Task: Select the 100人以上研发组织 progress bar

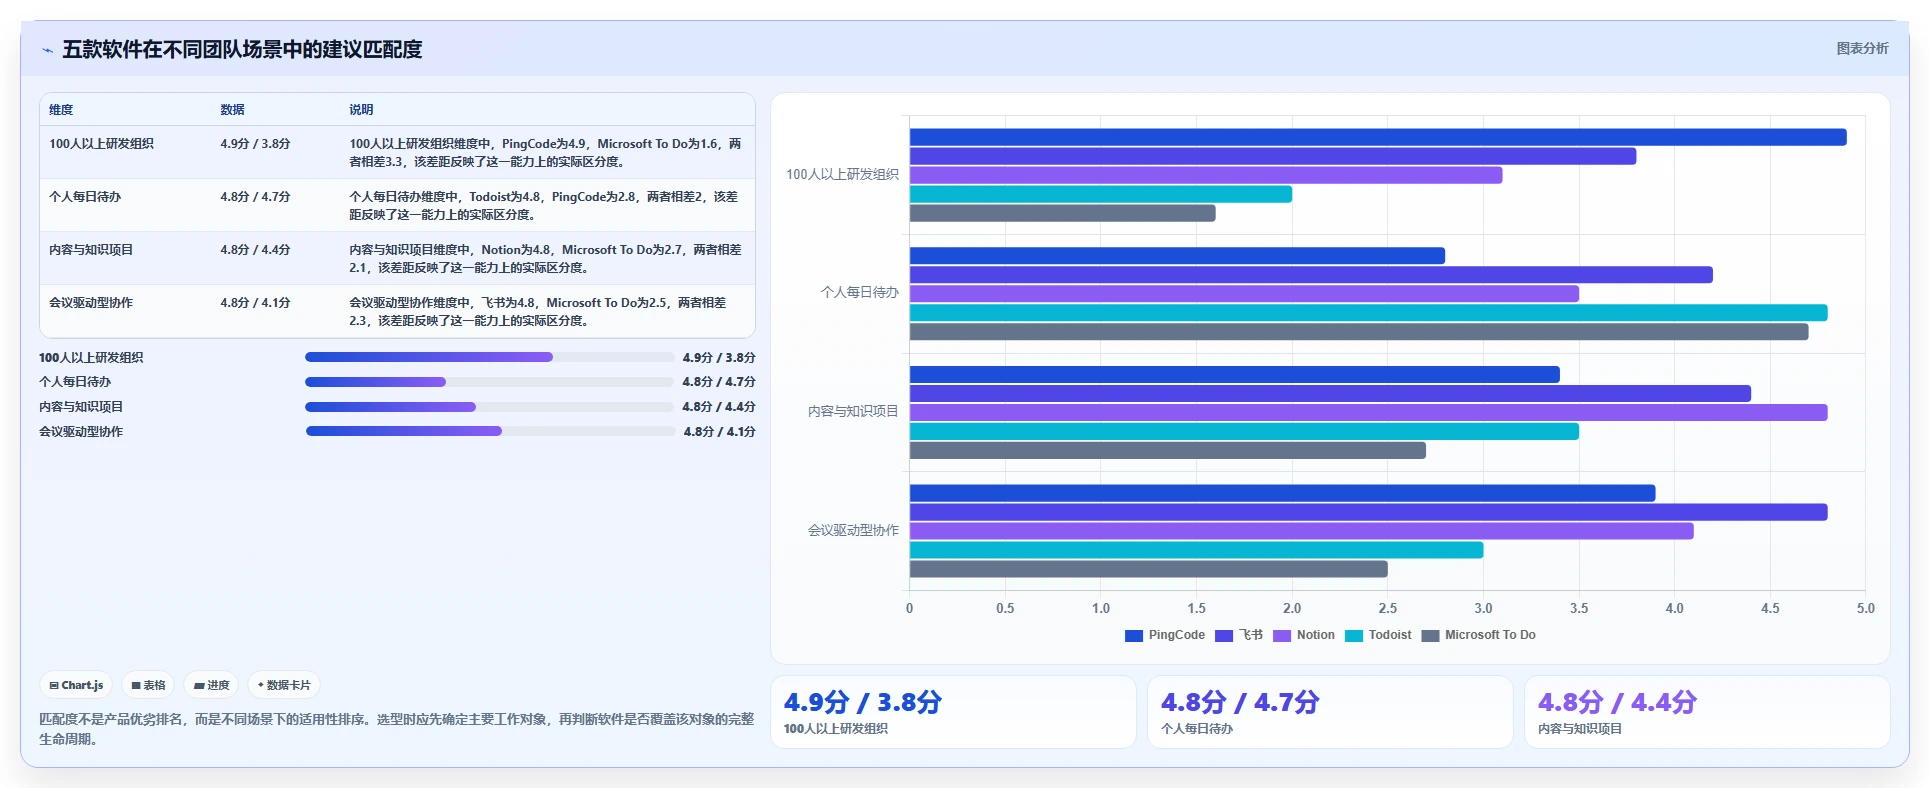Action: coord(490,357)
